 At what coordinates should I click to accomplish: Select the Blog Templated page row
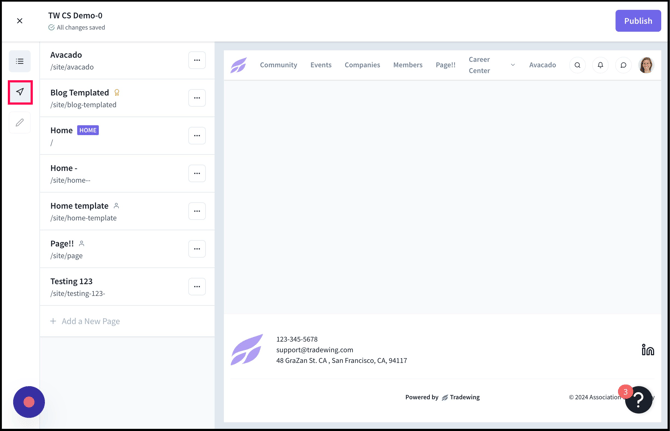(x=127, y=98)
